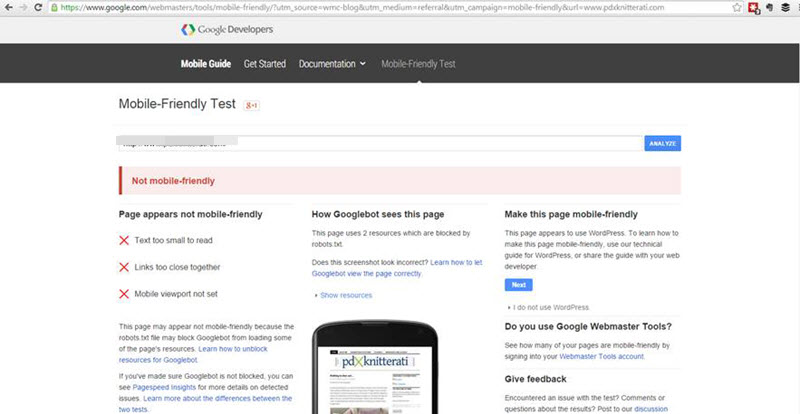The image size is (800, 414).
Task: Select the Mobile-Friendly Test tab
Action: [x=418, y=64]
